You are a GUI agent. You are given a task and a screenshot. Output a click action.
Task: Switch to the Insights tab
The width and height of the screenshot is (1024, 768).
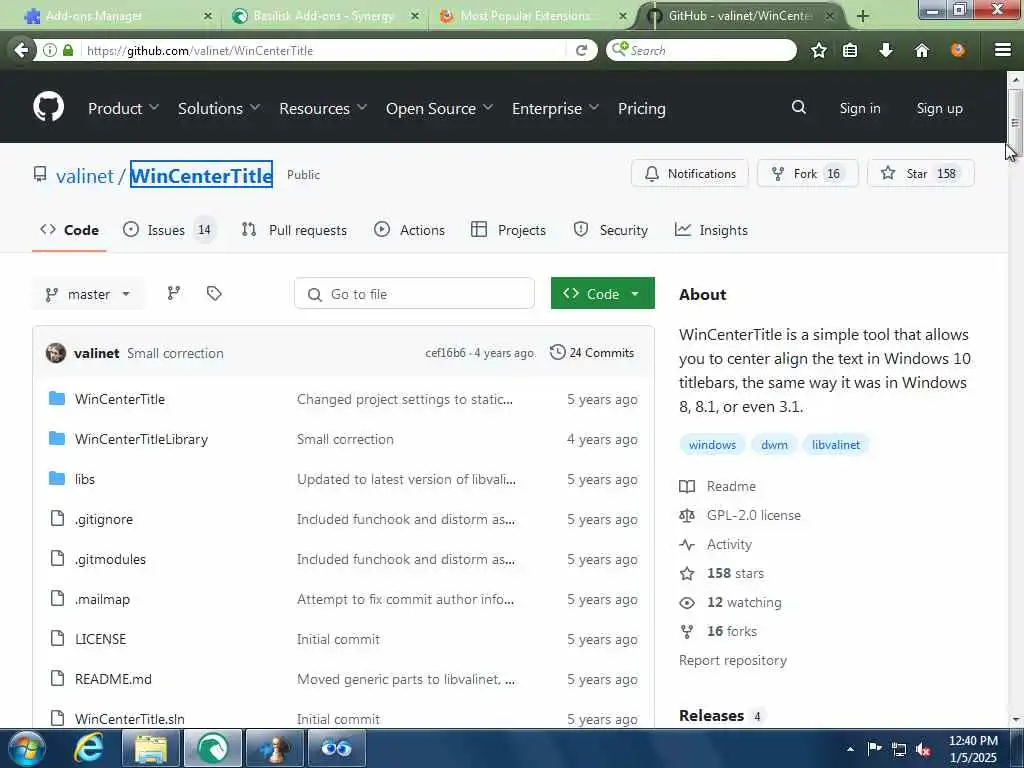click(x=711, y=230)
